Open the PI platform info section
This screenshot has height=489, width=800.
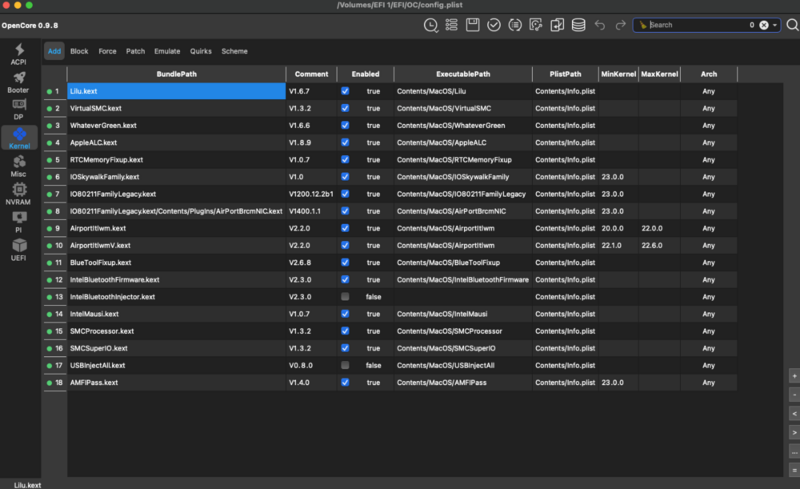pos(19,222)
